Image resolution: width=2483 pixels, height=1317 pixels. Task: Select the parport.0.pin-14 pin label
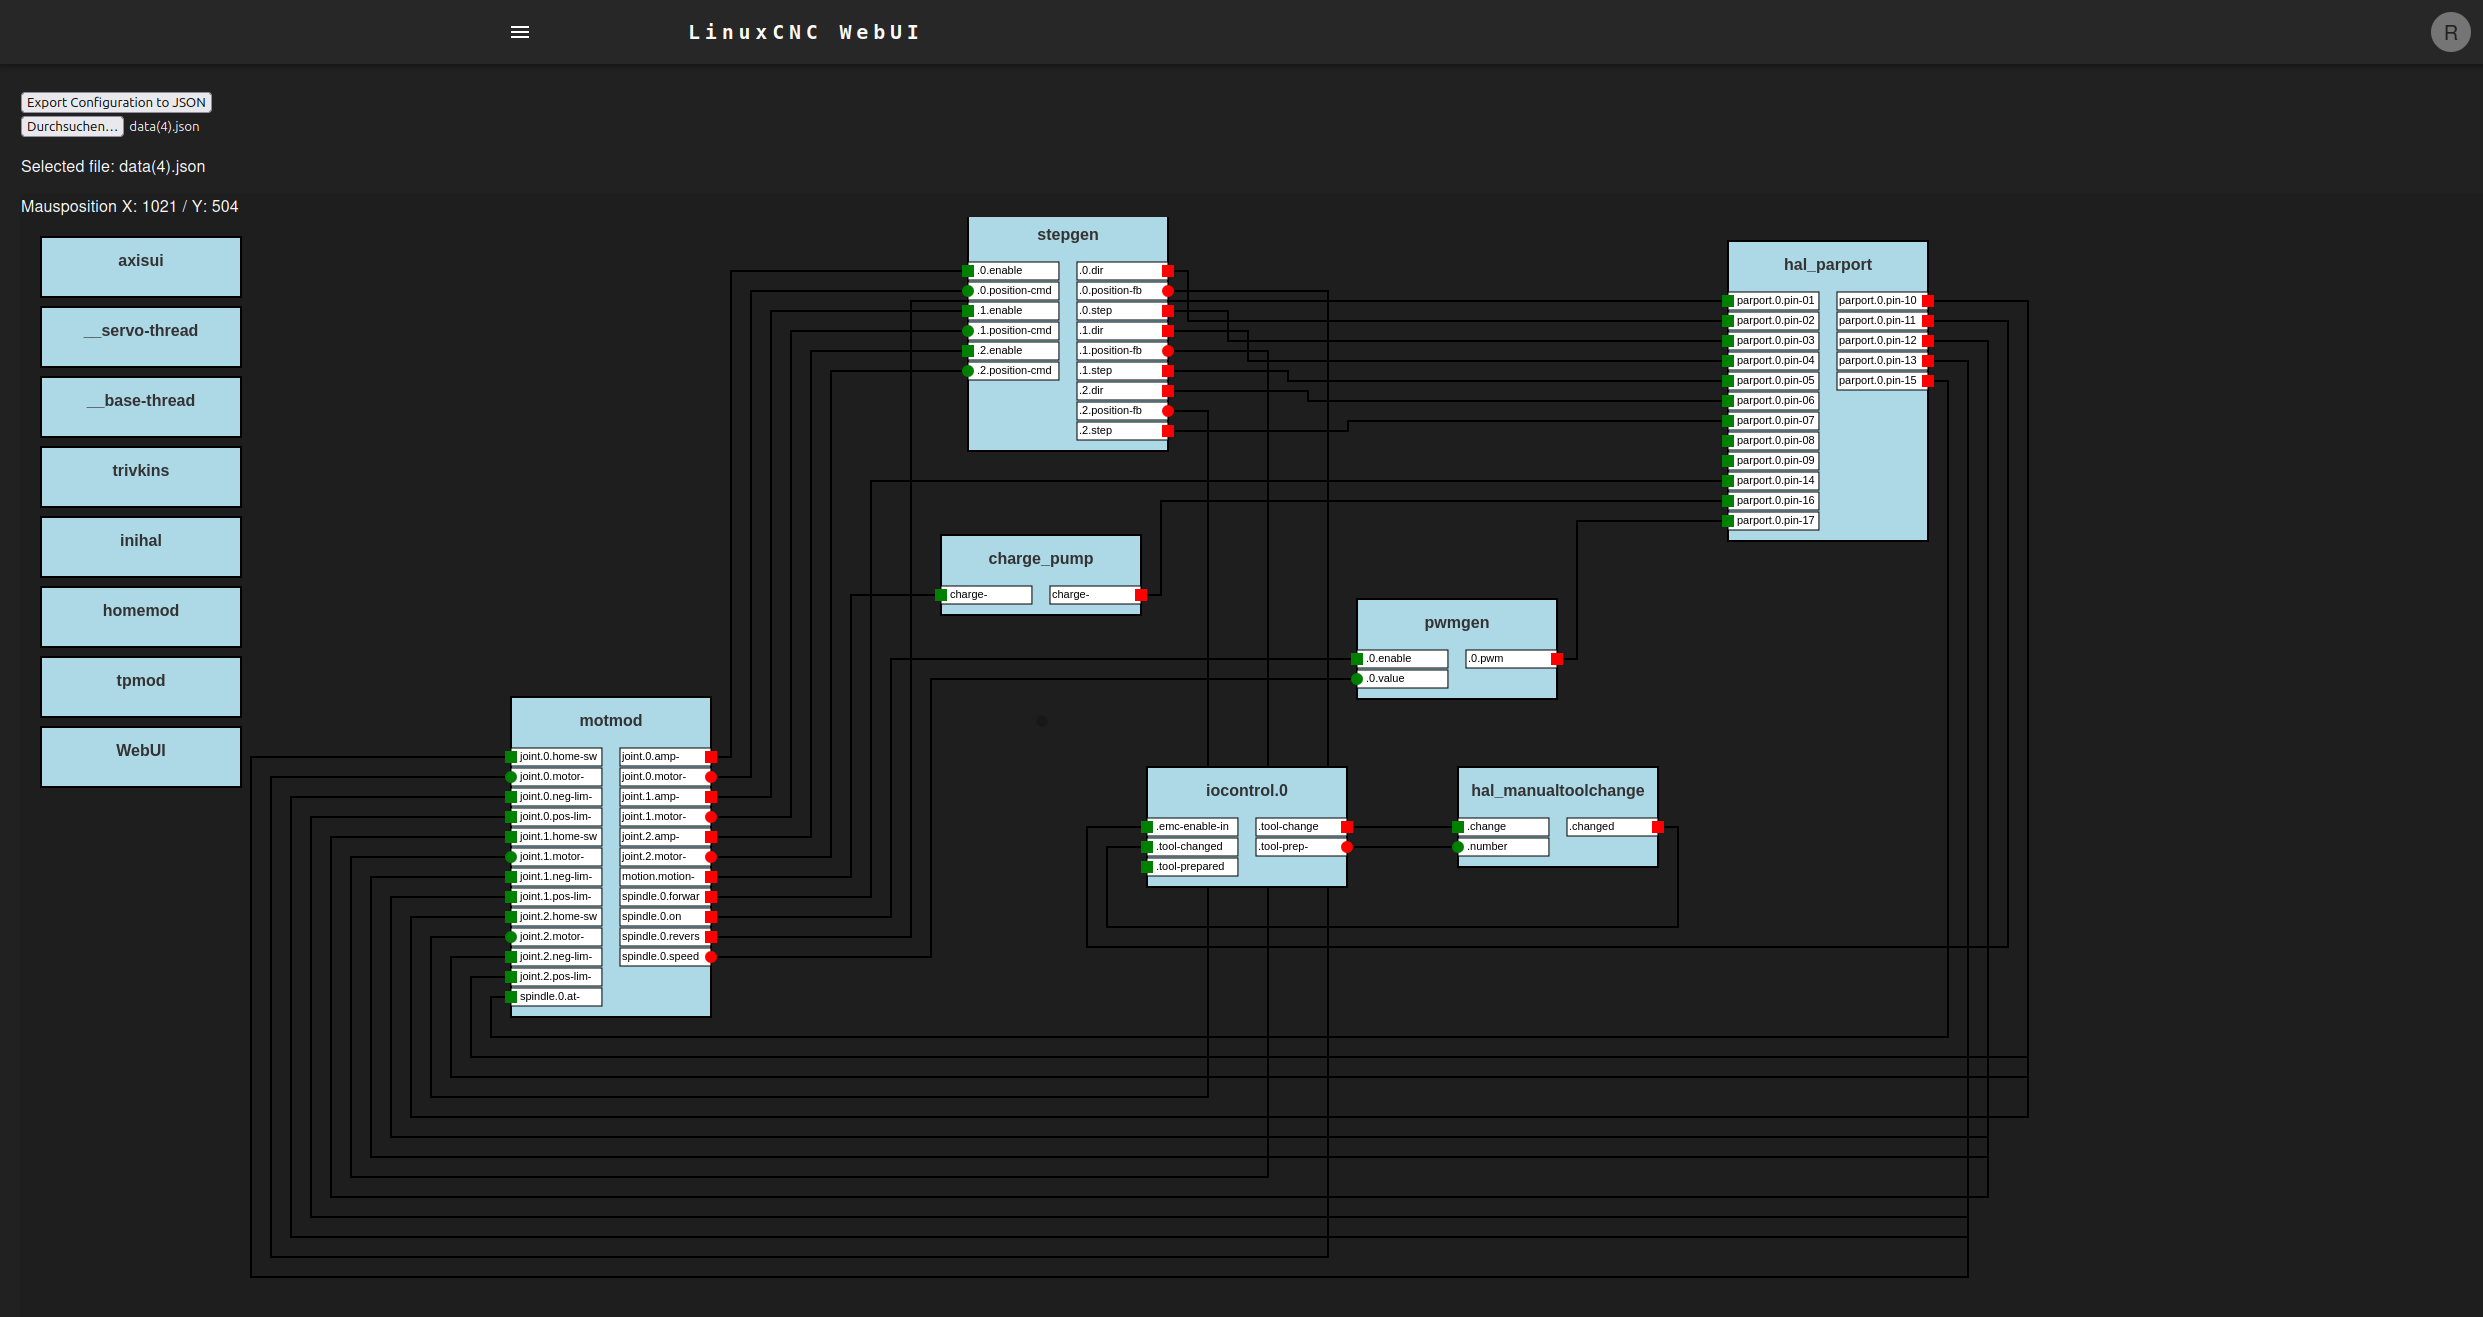click(1776, 481)
